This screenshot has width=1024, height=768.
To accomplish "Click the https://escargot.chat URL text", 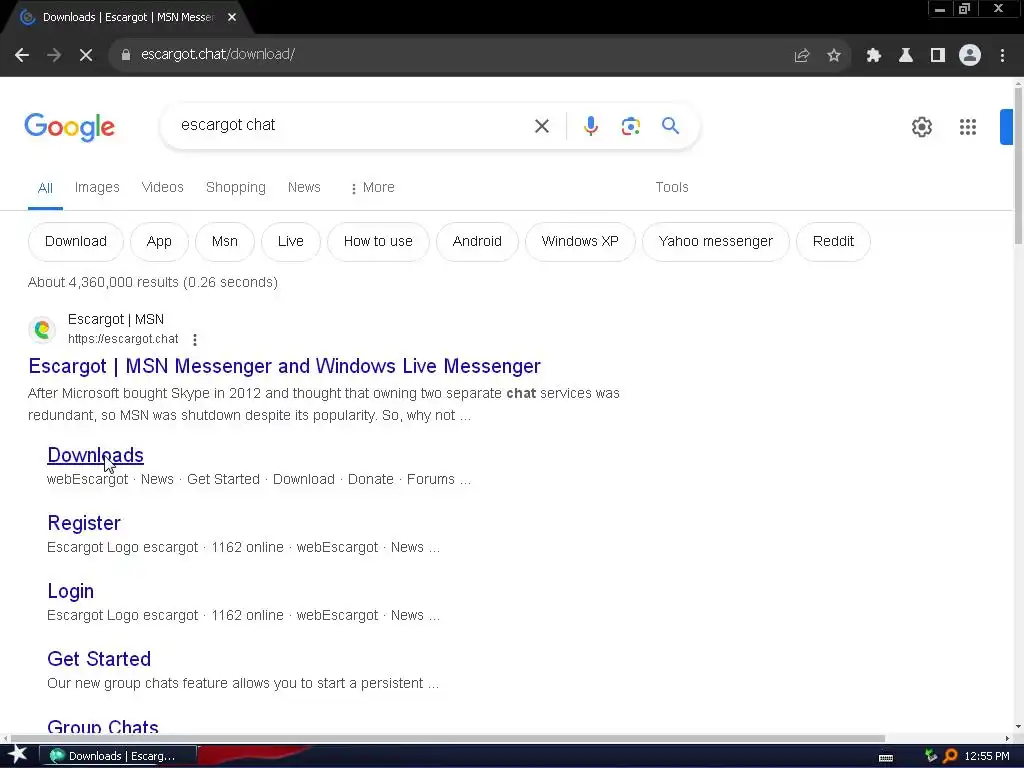I will pyautogui.click(x=123, y=339).
